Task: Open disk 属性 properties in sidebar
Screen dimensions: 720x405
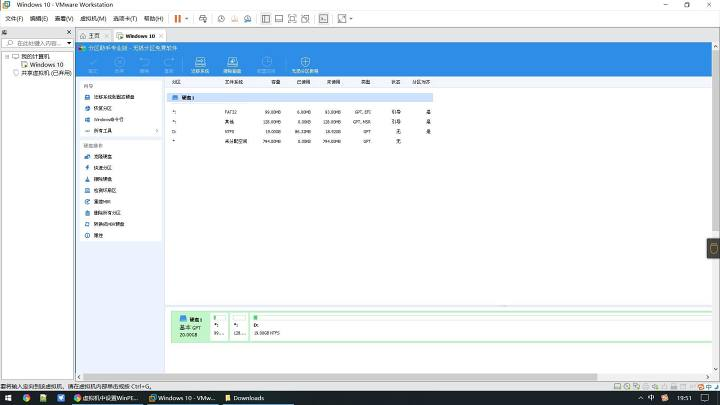Action: tap(94, 236)
